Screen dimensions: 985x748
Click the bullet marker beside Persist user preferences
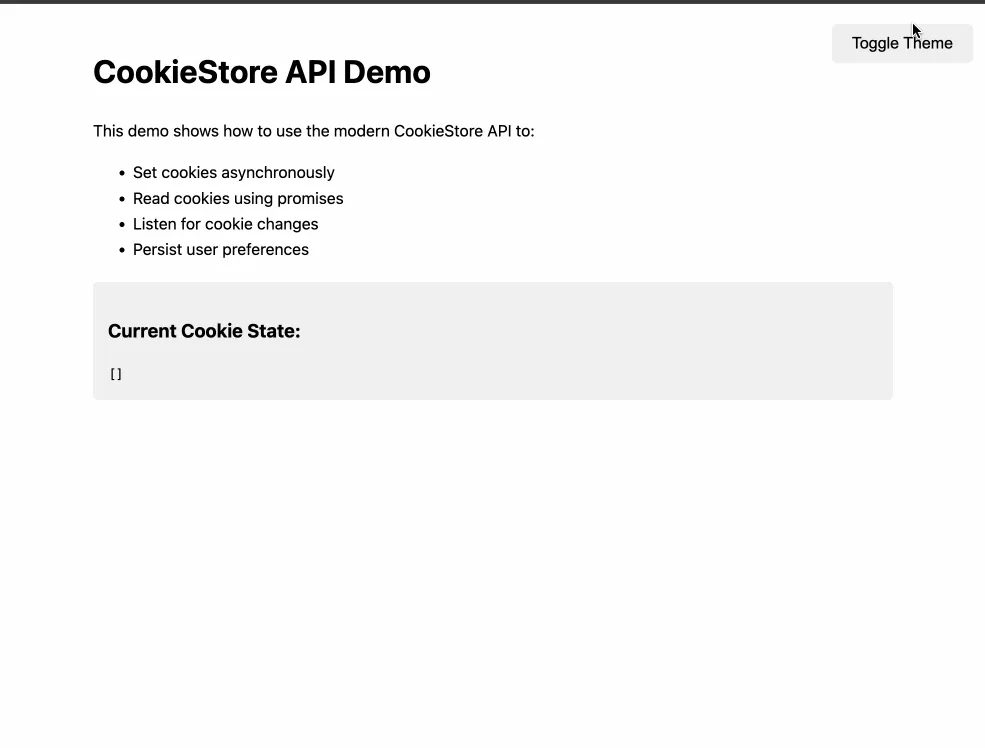coord(121,250)
